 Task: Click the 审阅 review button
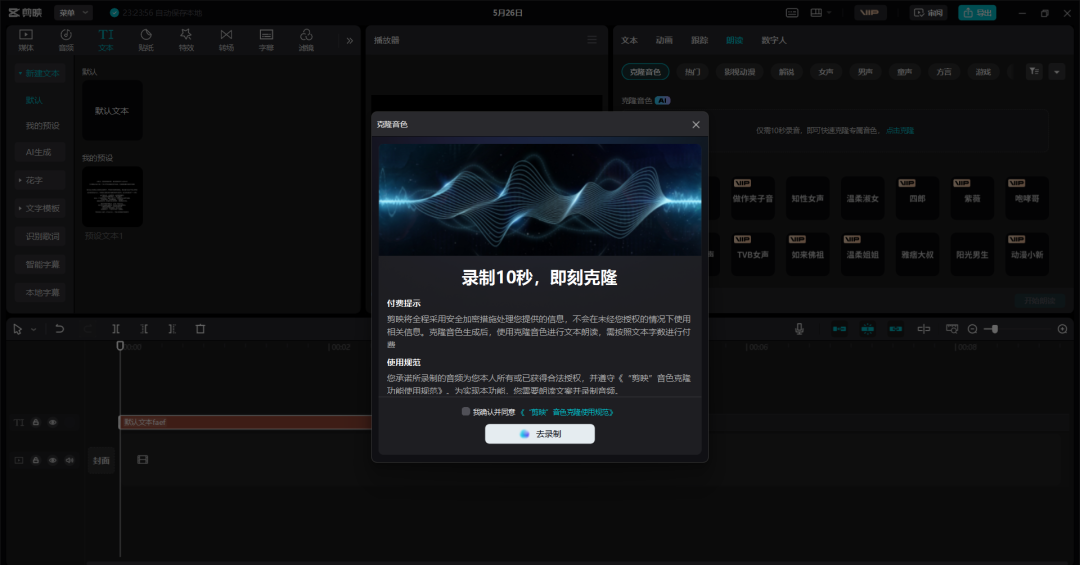click(x=928, y=12)
